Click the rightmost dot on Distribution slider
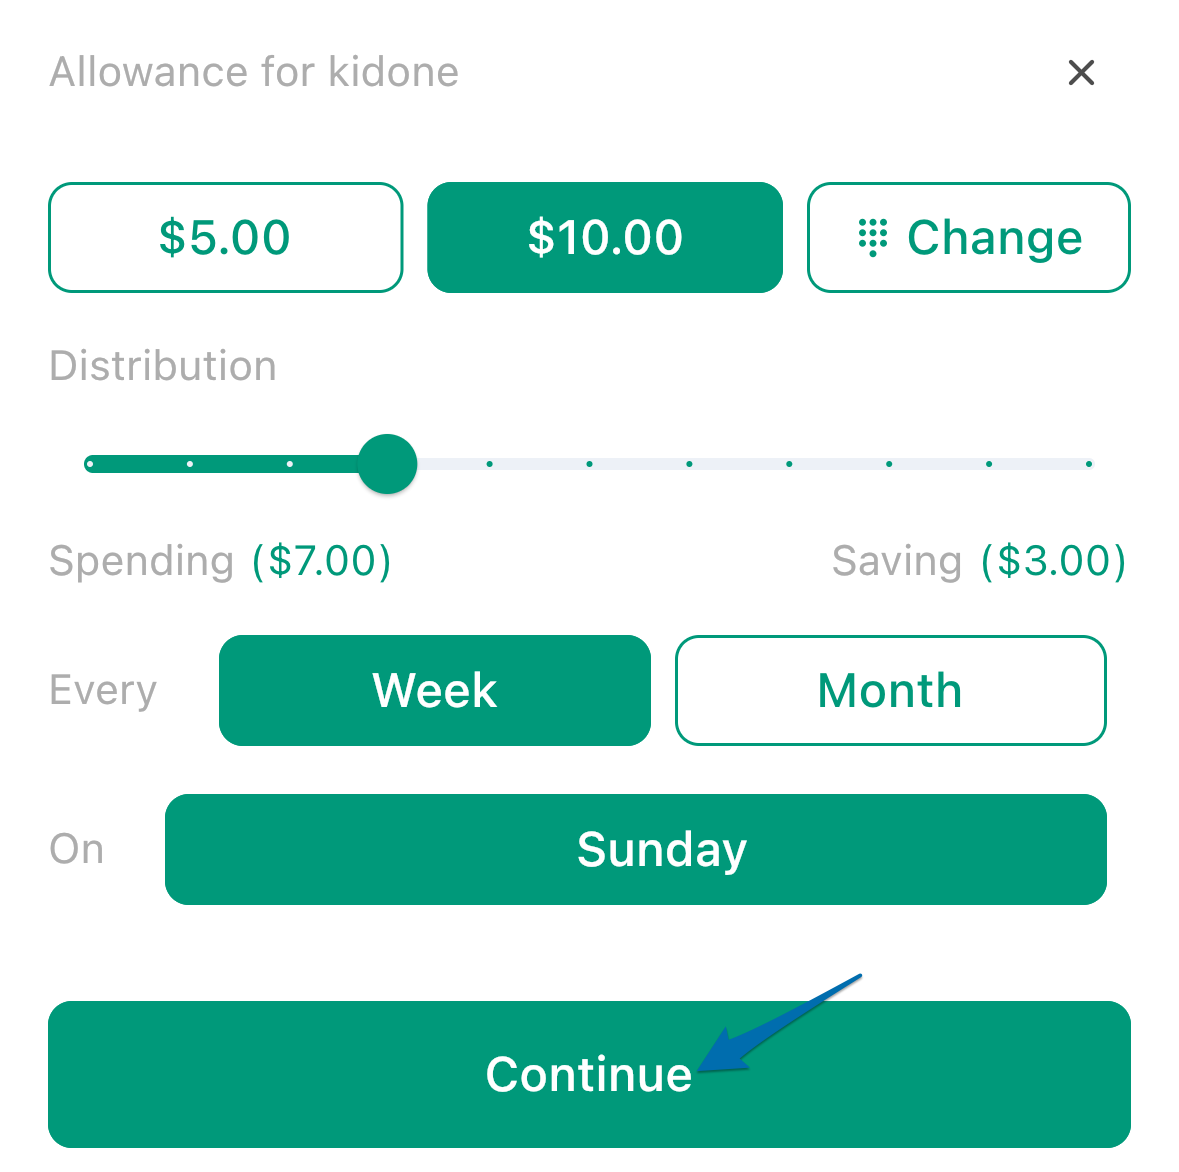1179x1172 pixels. coord(1088,464)
